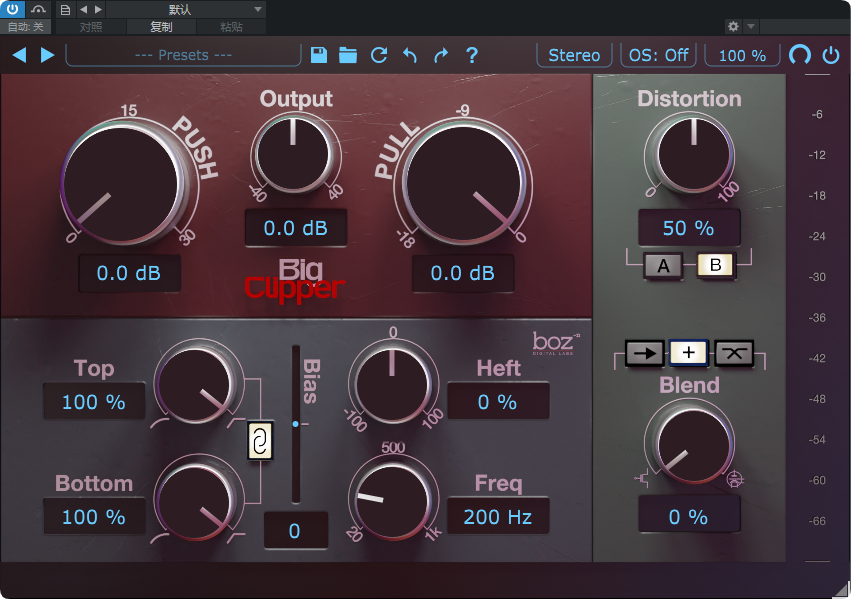Click the reload preset circular arrow

[379, 55]
